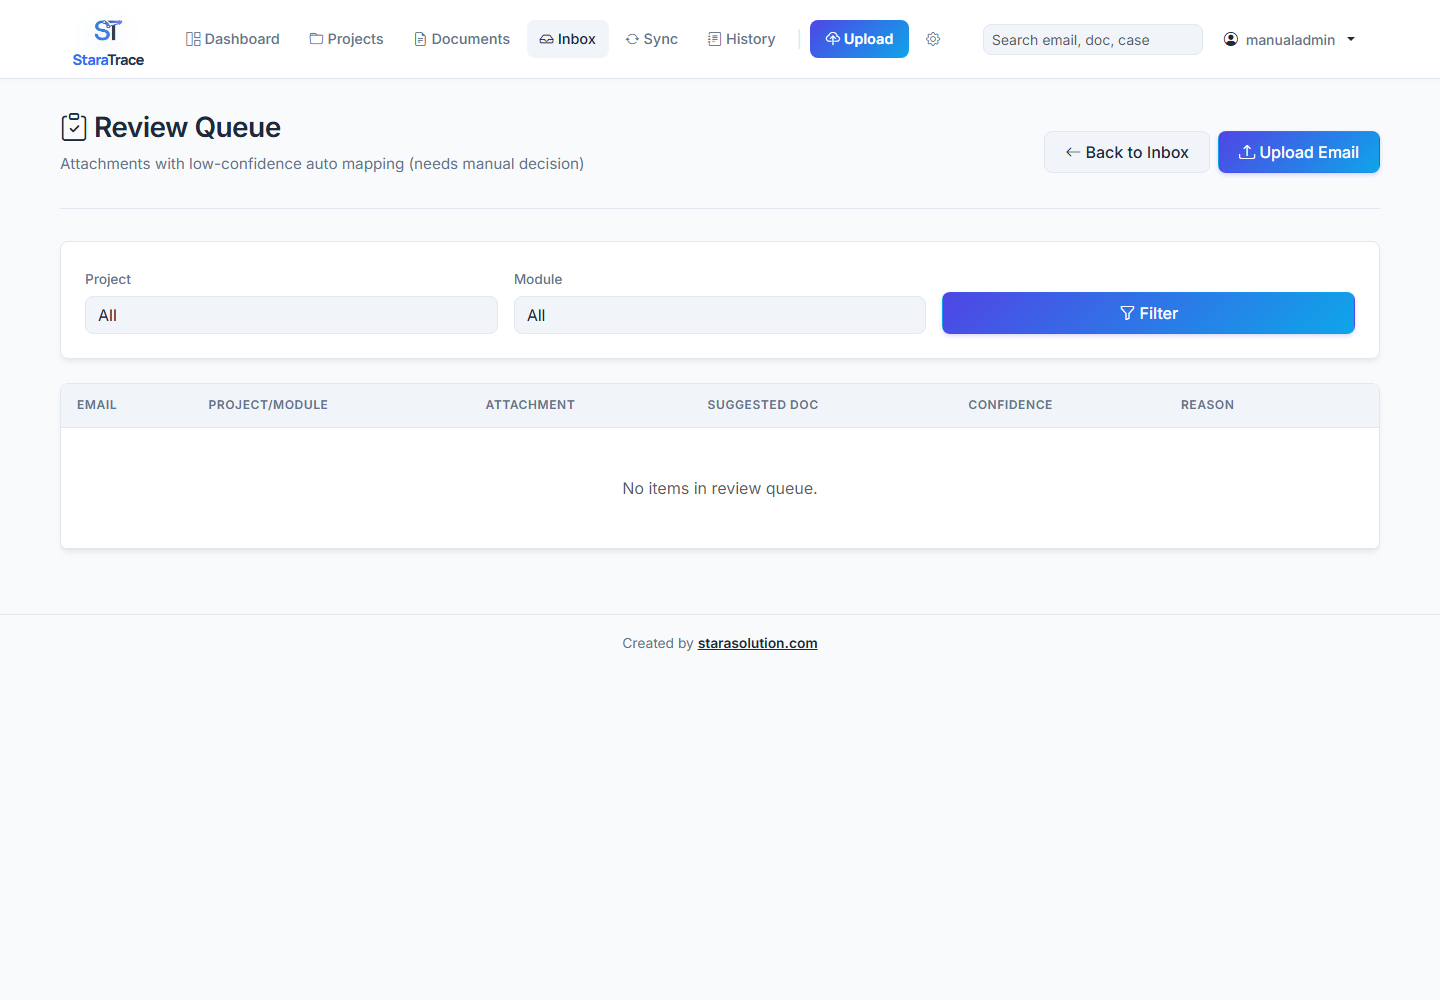Open the starasolution.com link

[758, 643]
